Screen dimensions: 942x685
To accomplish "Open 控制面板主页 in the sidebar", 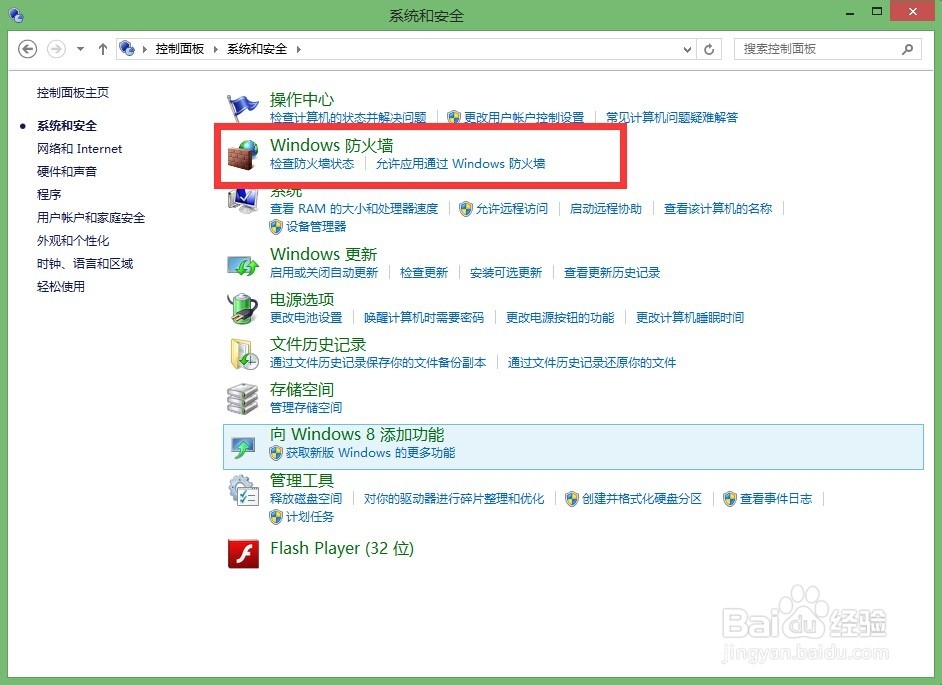I will point(73,92).
